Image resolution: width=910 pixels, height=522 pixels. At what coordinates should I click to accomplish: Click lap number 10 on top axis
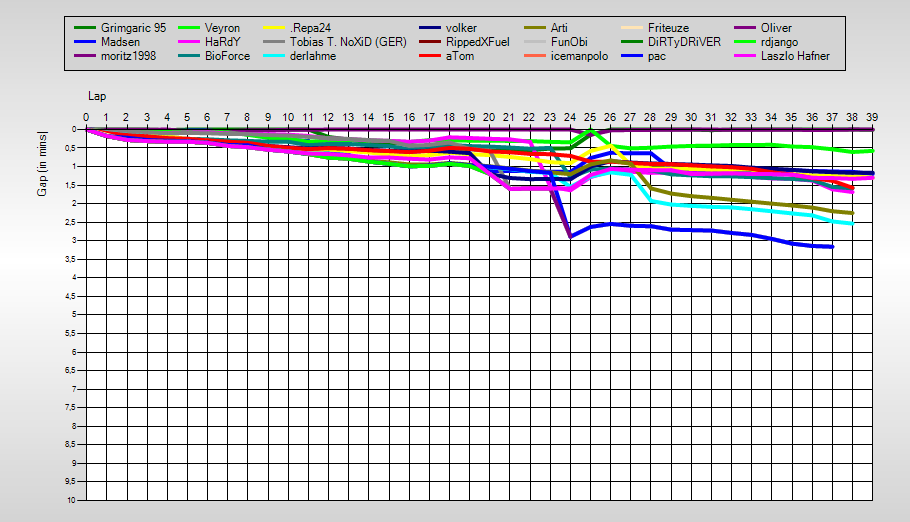point(288,117)
